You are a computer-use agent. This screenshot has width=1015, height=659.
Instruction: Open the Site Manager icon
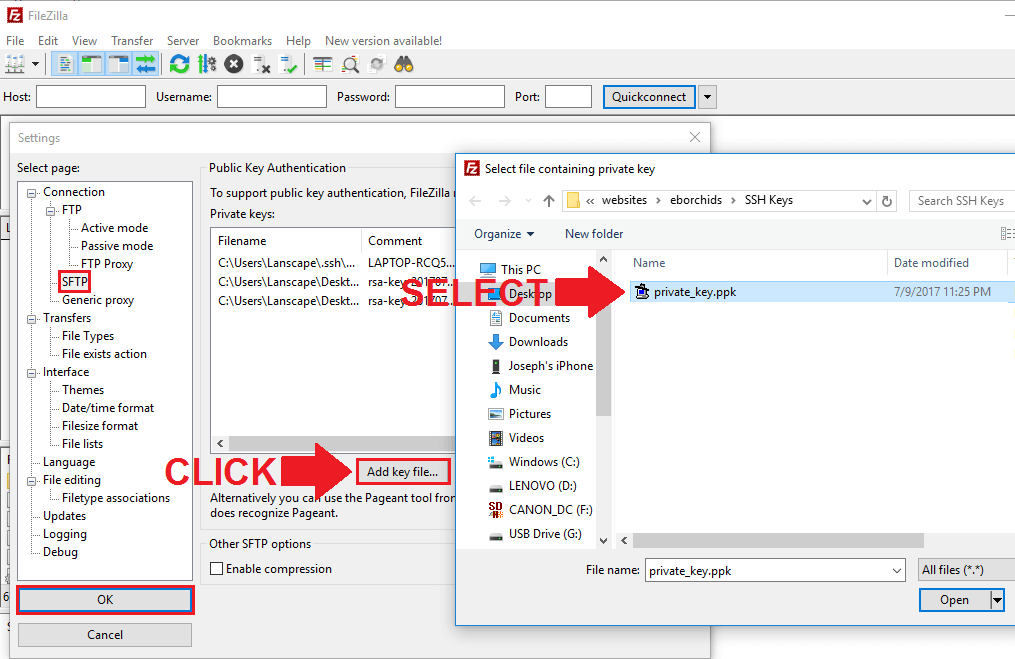[14, 64]
